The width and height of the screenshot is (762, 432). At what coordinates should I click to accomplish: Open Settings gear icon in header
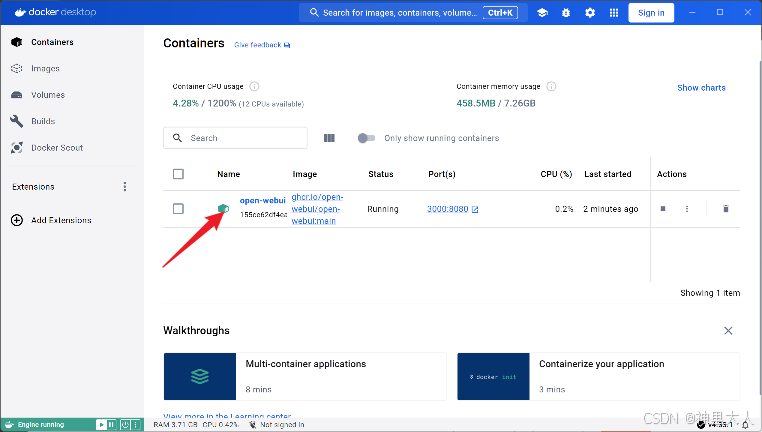click(x=590, y=13)
